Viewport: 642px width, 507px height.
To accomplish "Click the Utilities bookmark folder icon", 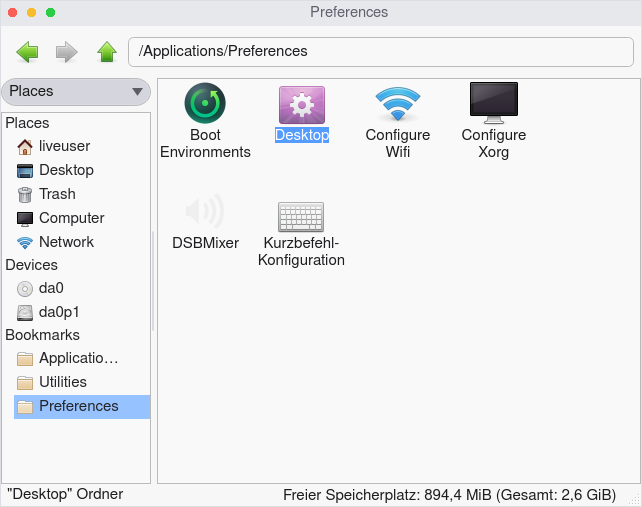I will [25, 383].
